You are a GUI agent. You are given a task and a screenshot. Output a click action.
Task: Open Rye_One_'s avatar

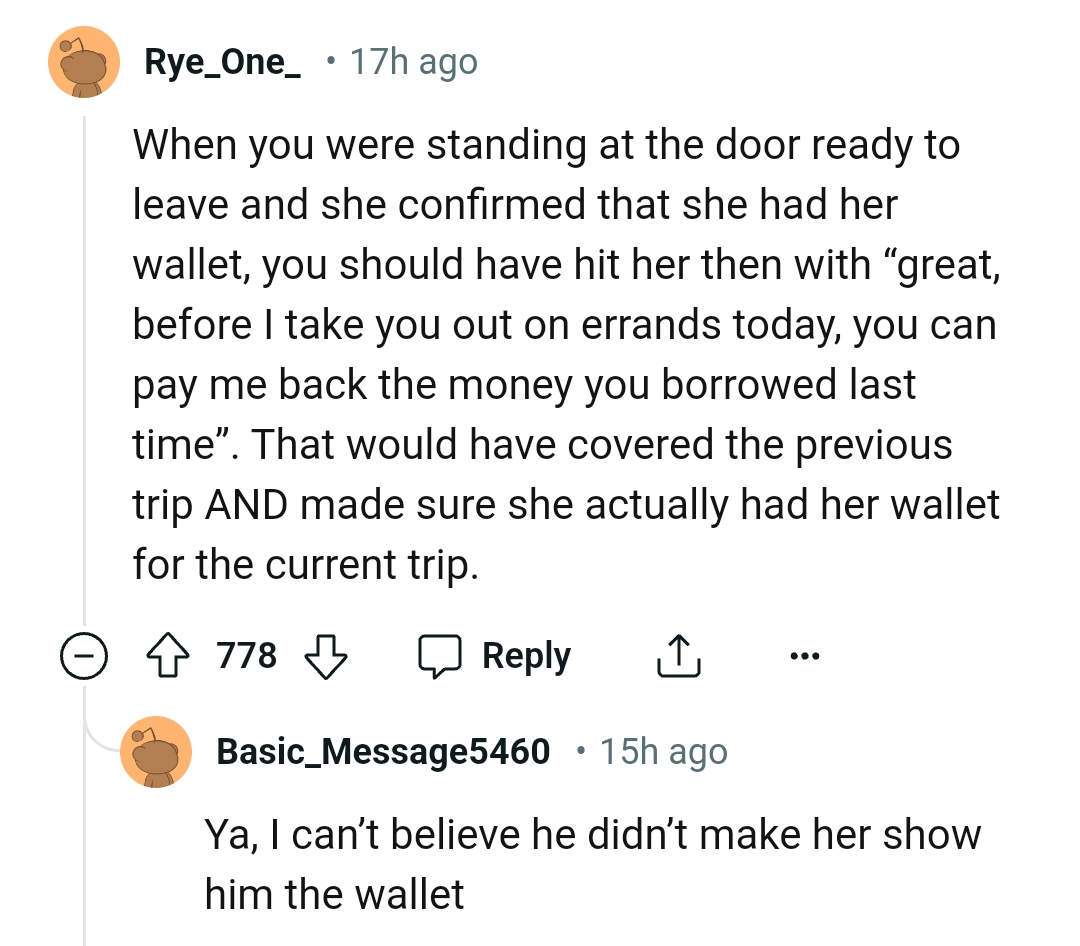tap(83, 62)
